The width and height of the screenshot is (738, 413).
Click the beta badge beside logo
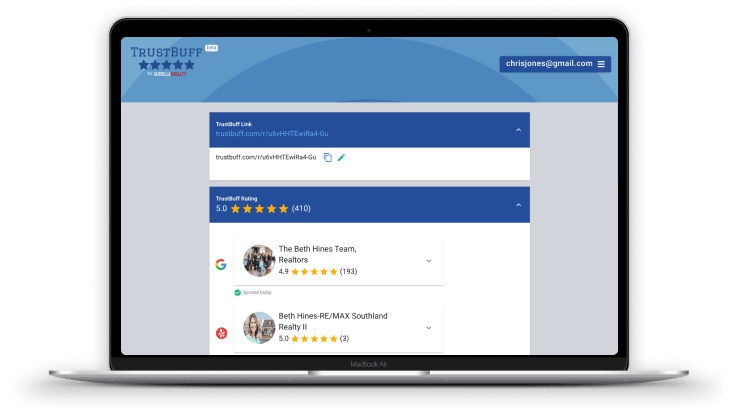pyautogui.click(x=211, y=48)
